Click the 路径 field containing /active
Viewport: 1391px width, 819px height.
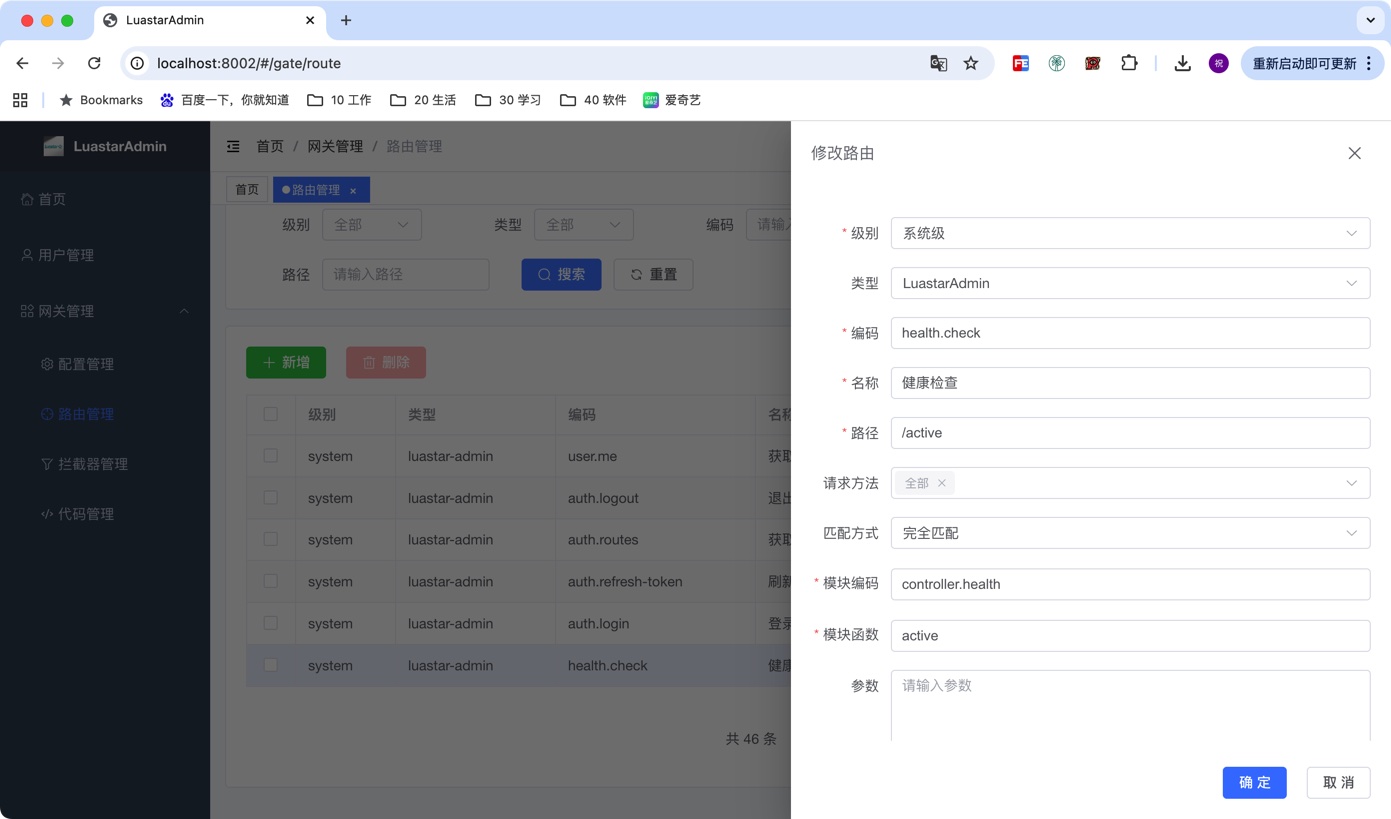[x=1130, y=433]
